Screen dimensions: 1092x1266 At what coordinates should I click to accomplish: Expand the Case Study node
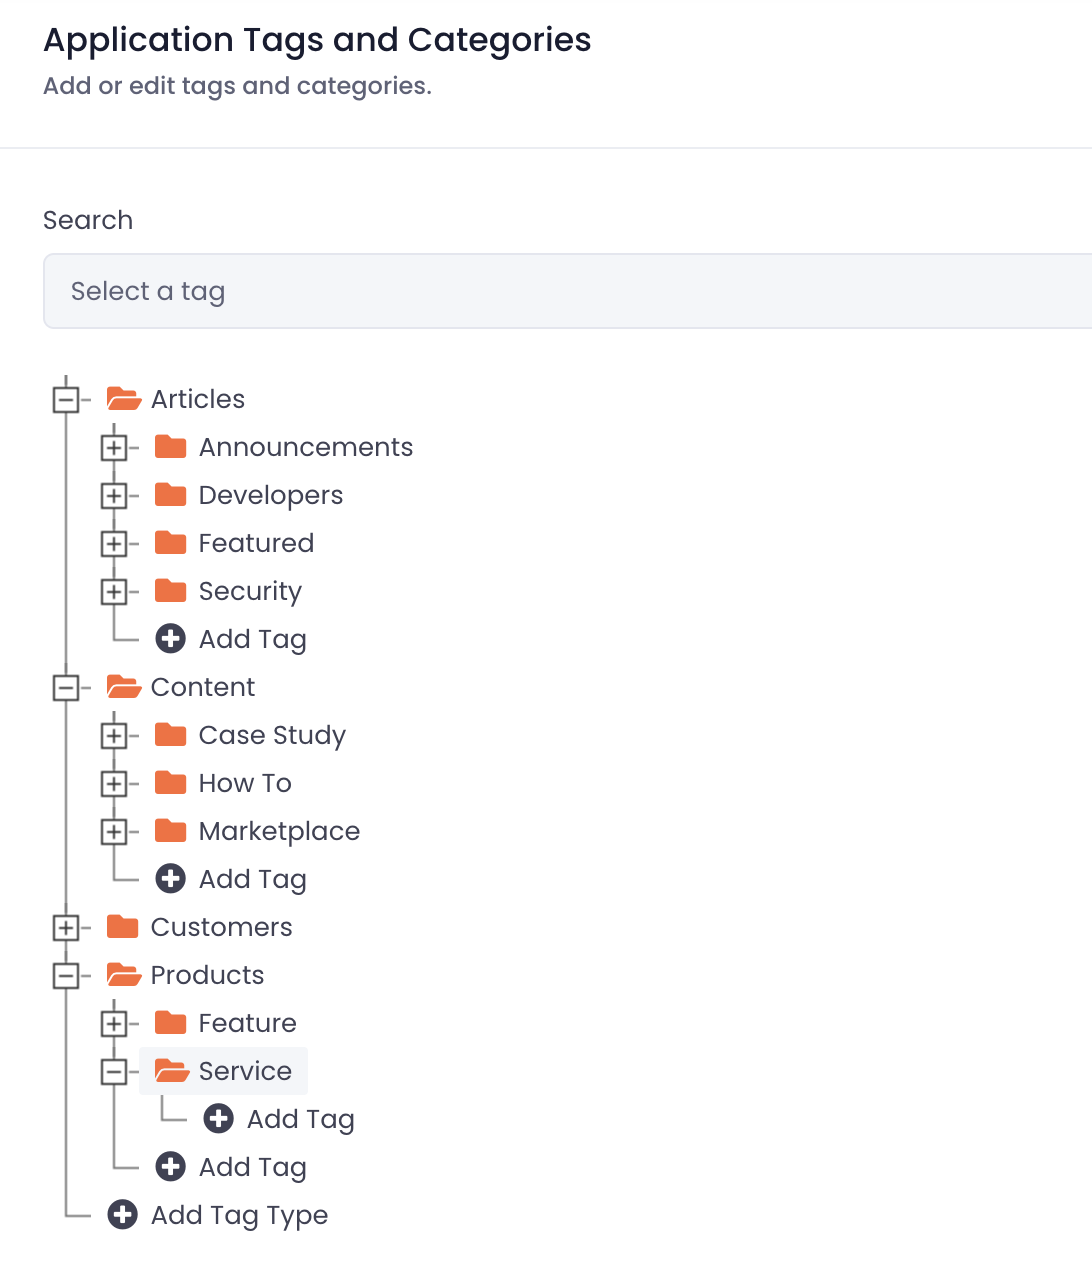tap(114, 736)
